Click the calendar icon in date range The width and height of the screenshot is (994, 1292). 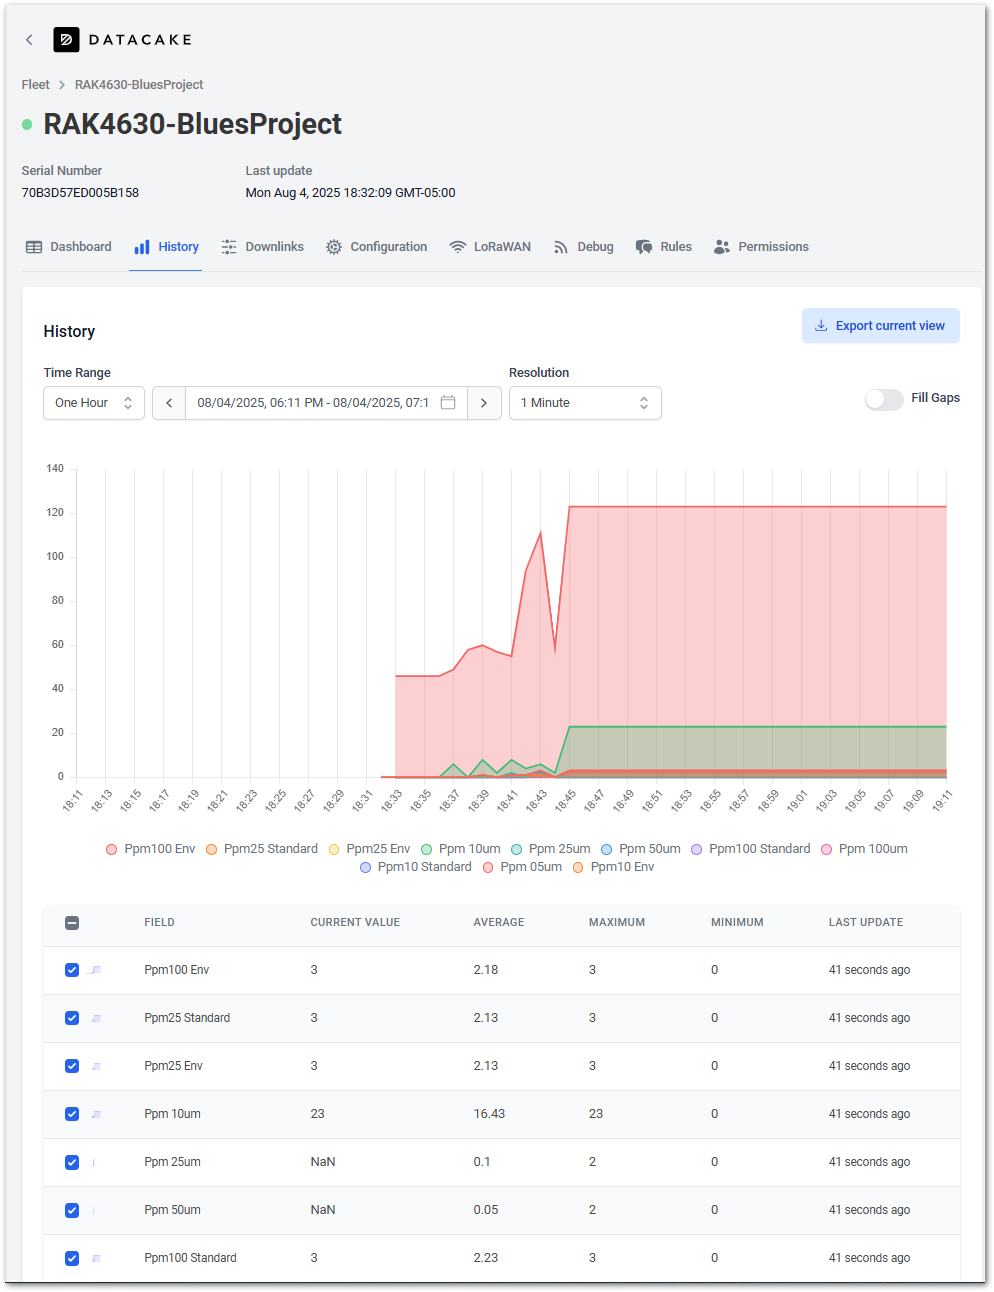click(448, 403)
